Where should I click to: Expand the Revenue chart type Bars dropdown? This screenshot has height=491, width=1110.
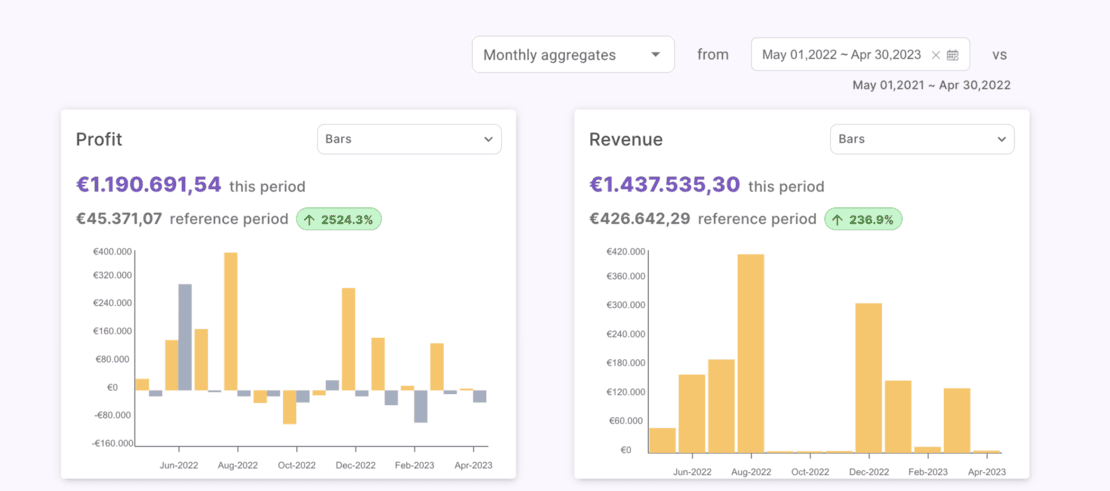(x=921, y=139)
